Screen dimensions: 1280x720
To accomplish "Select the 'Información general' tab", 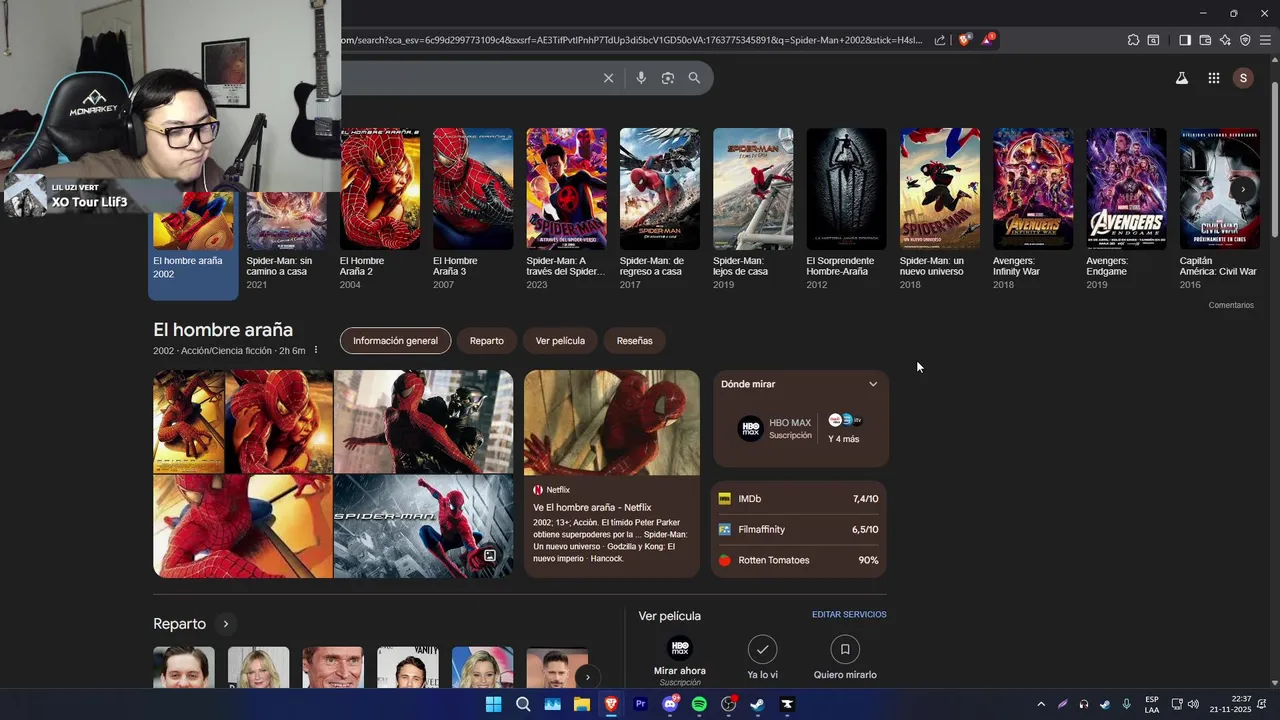I will [x=395, y=341].
